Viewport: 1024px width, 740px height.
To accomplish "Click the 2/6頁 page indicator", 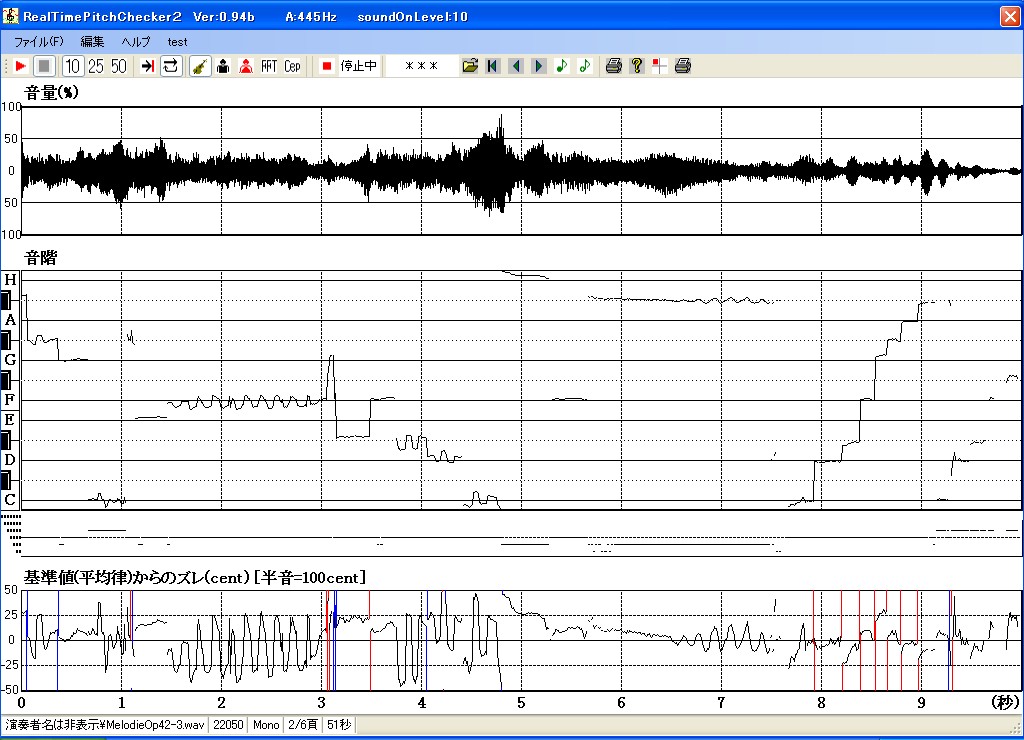I will point(303,724).
